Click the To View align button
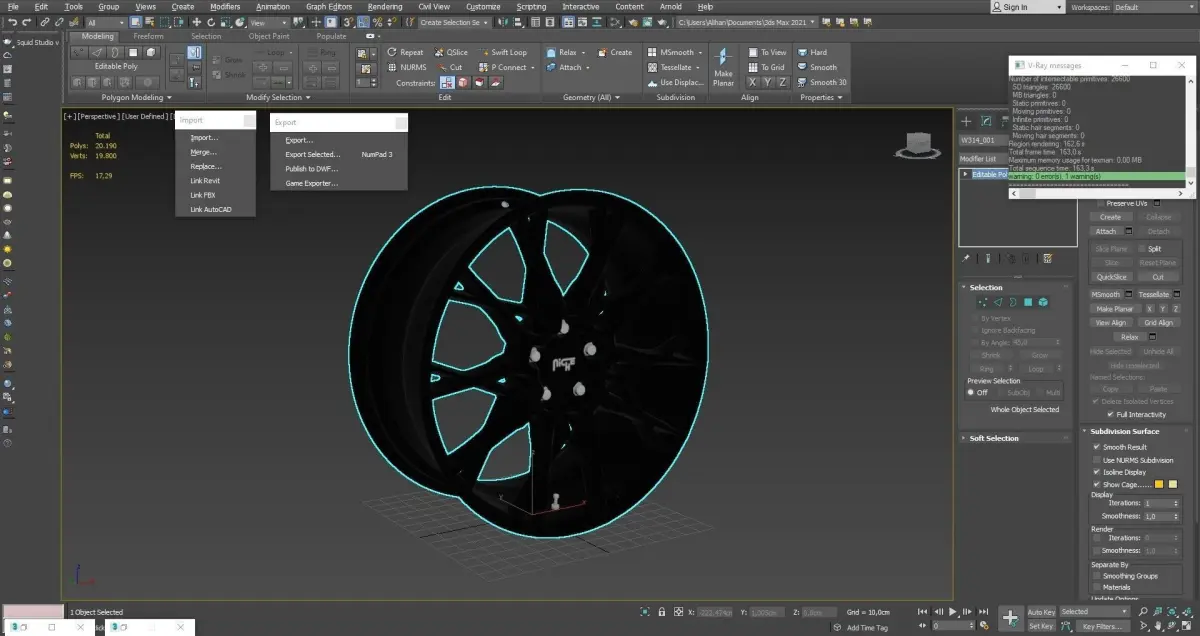This screenshot has height=636, width=1200. point(767,52)
